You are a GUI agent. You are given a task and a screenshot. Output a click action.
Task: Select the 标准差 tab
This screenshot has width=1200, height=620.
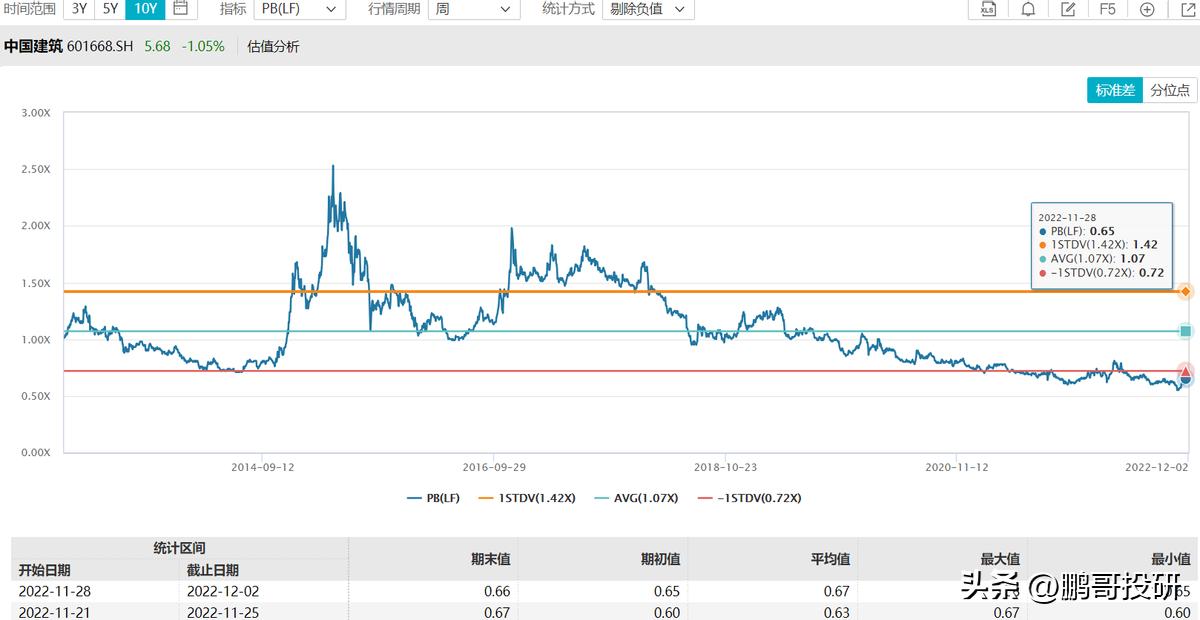pyautogui.click(x=1114, y=89)
